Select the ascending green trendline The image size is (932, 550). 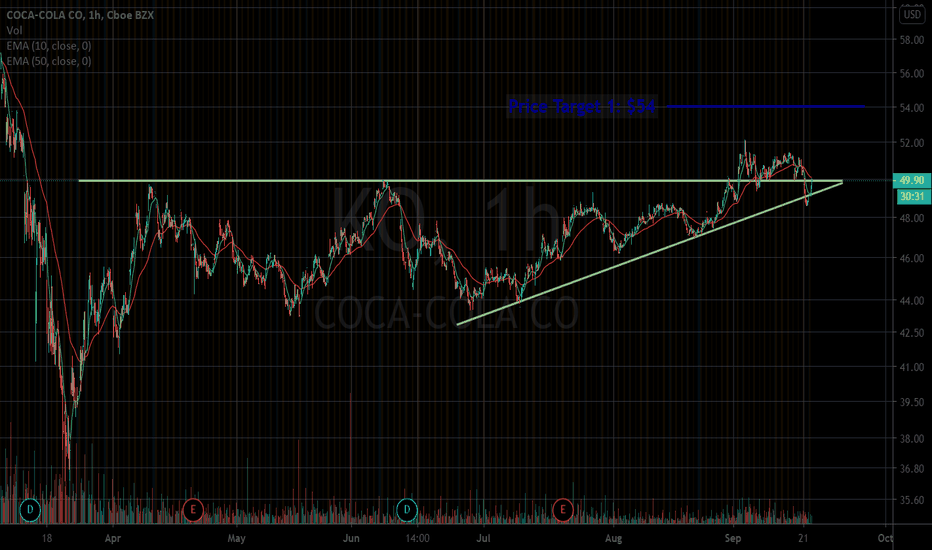coord(650,253)
